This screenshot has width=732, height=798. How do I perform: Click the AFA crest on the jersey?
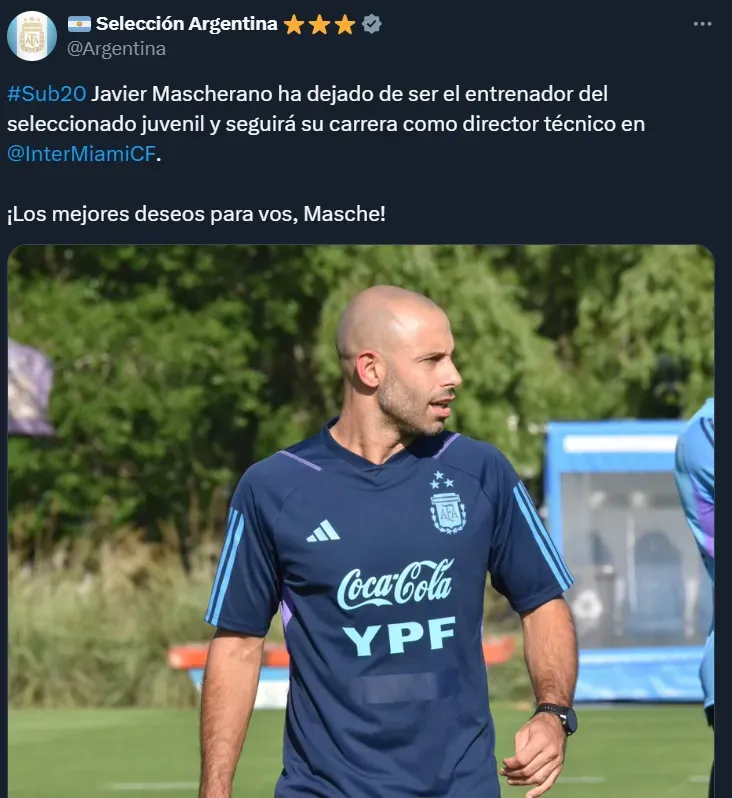tap(447, 503)
